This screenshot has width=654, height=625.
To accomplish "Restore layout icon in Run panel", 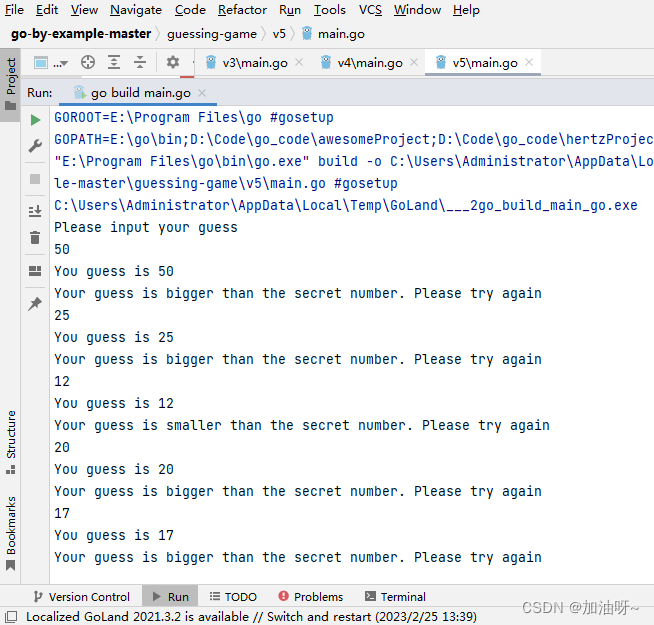I will pyautogui.click(x=35, y=271).
